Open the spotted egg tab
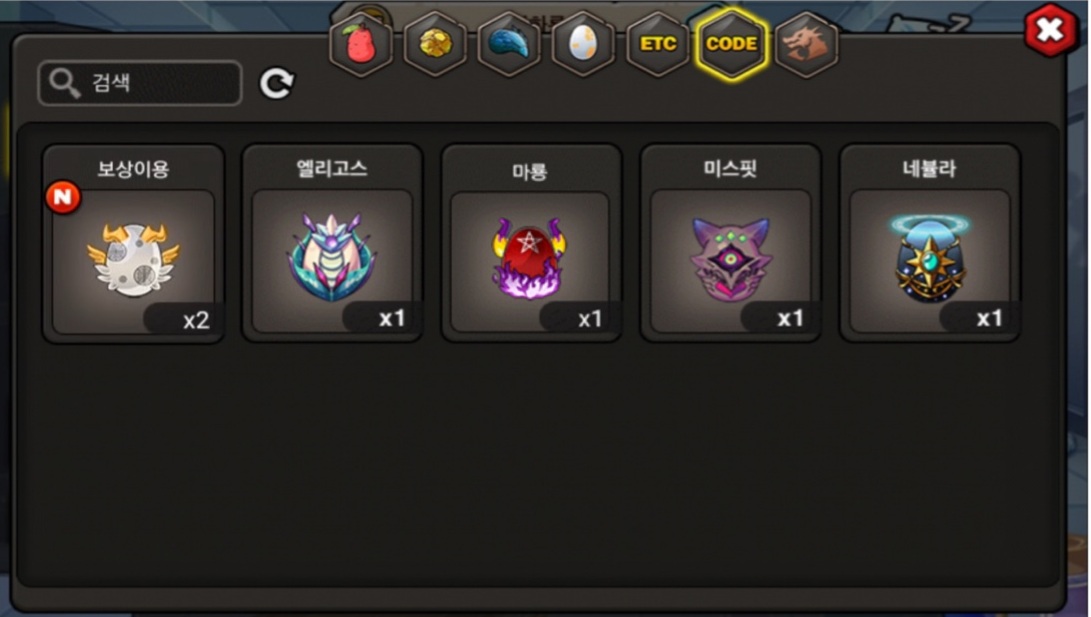Screen dimensions: 1091x617 point(583,45)
